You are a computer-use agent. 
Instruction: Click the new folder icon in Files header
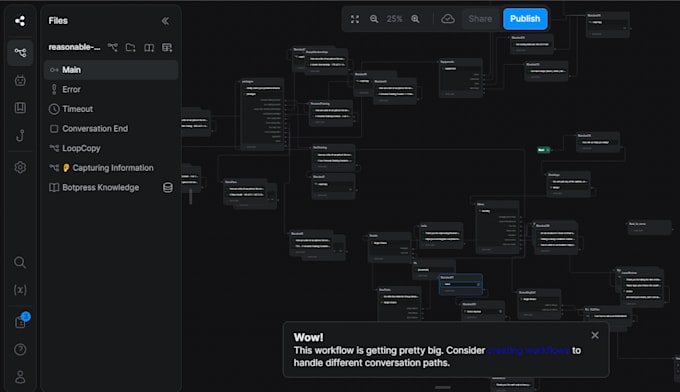click(131, 47)
